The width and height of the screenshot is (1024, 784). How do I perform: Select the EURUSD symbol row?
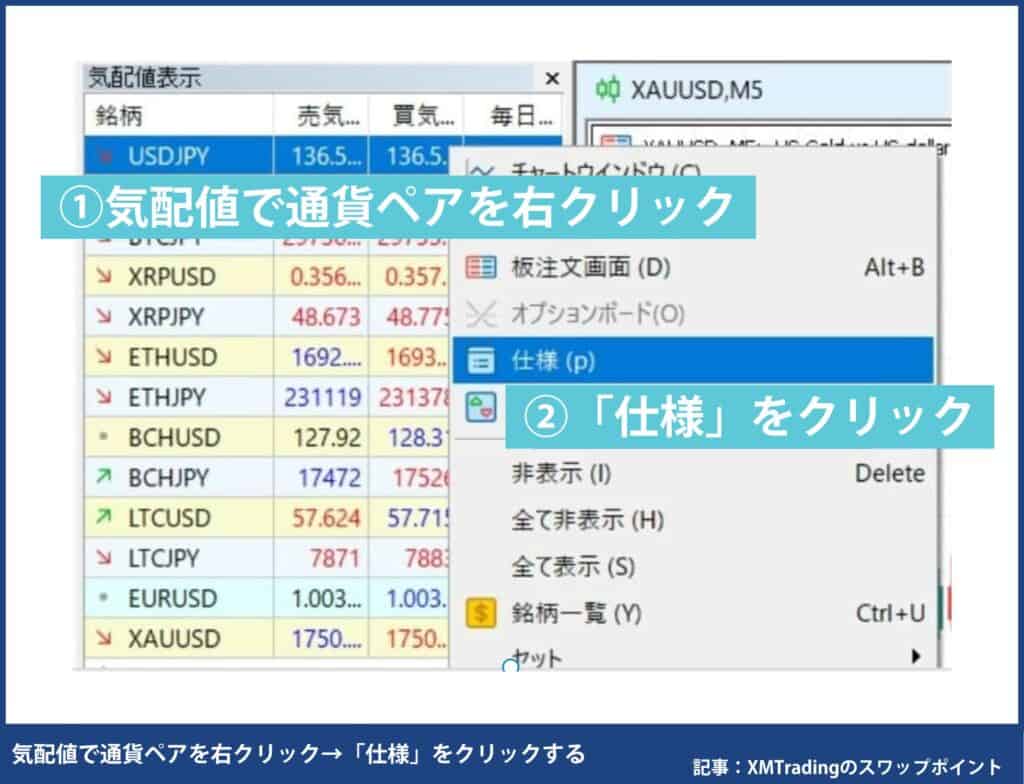click(x=267, y=598)
